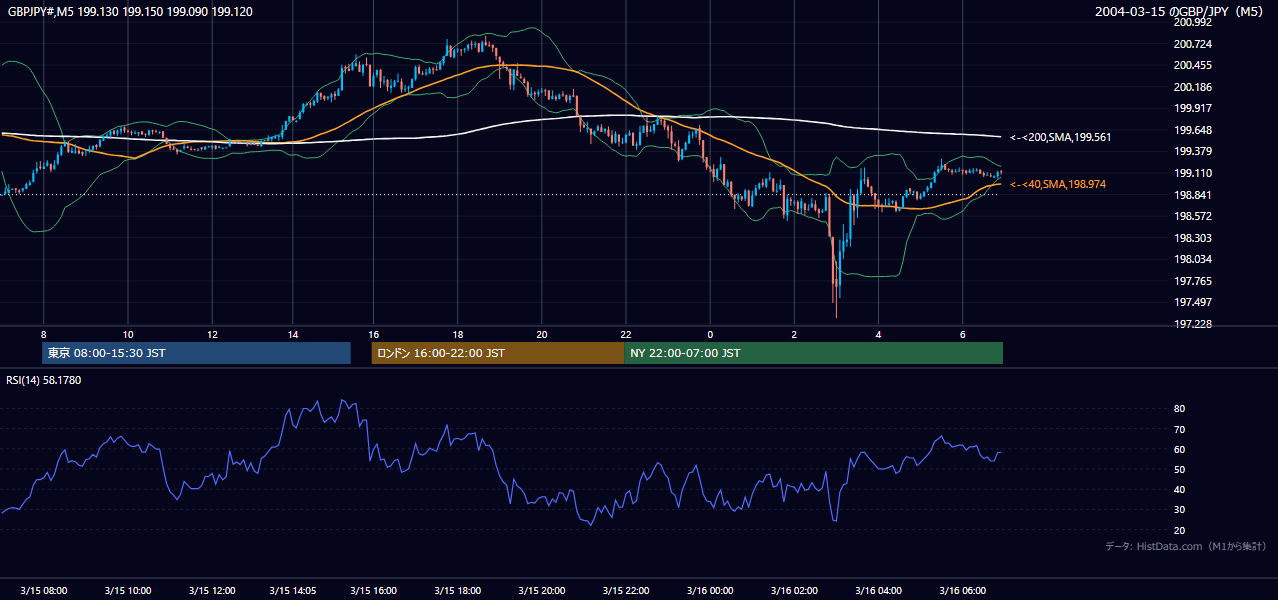This screenshot has height=600, width=1278.
Task: Click the 199.648 price axis value
Action: click(x=1192, y=130)
